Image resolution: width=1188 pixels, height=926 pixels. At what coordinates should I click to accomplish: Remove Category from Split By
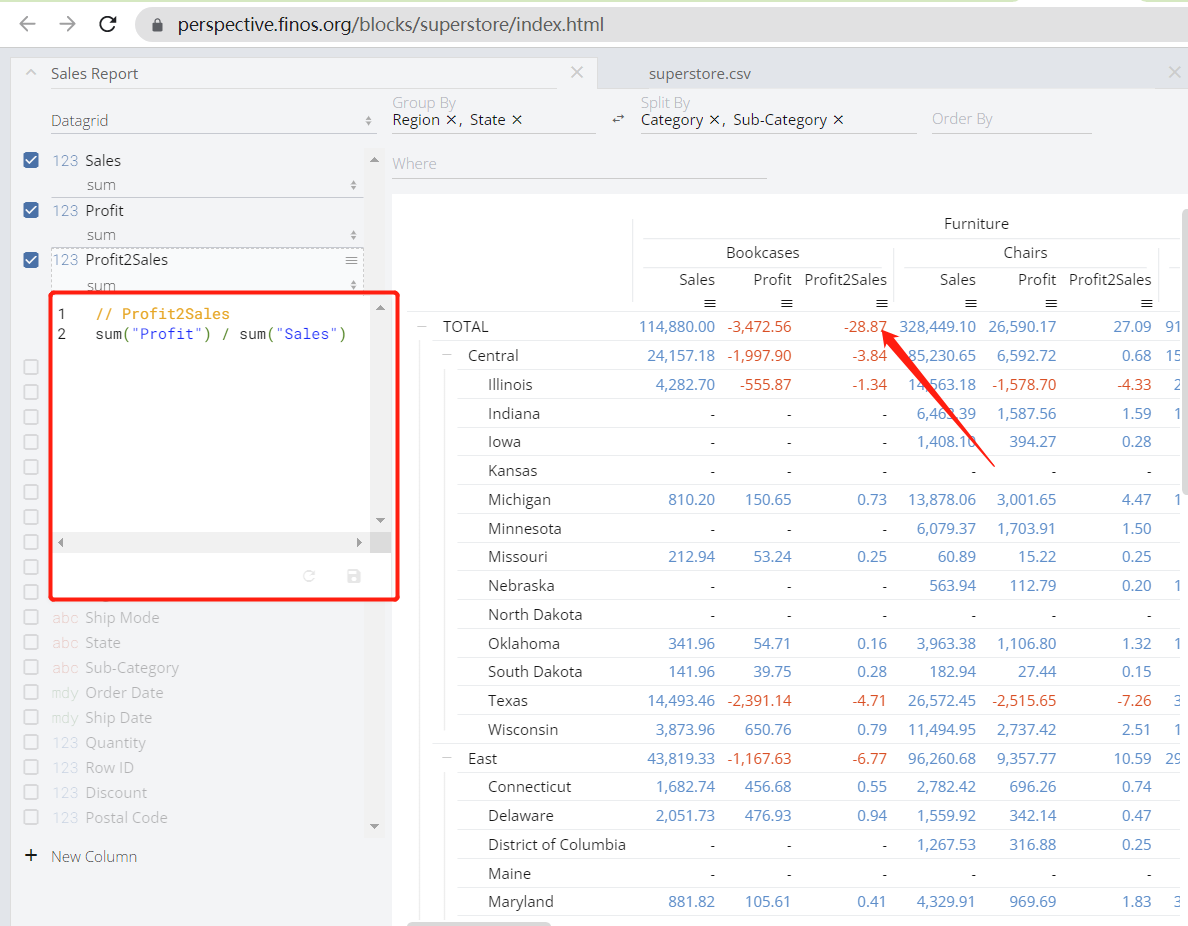(x=714, y=120)
